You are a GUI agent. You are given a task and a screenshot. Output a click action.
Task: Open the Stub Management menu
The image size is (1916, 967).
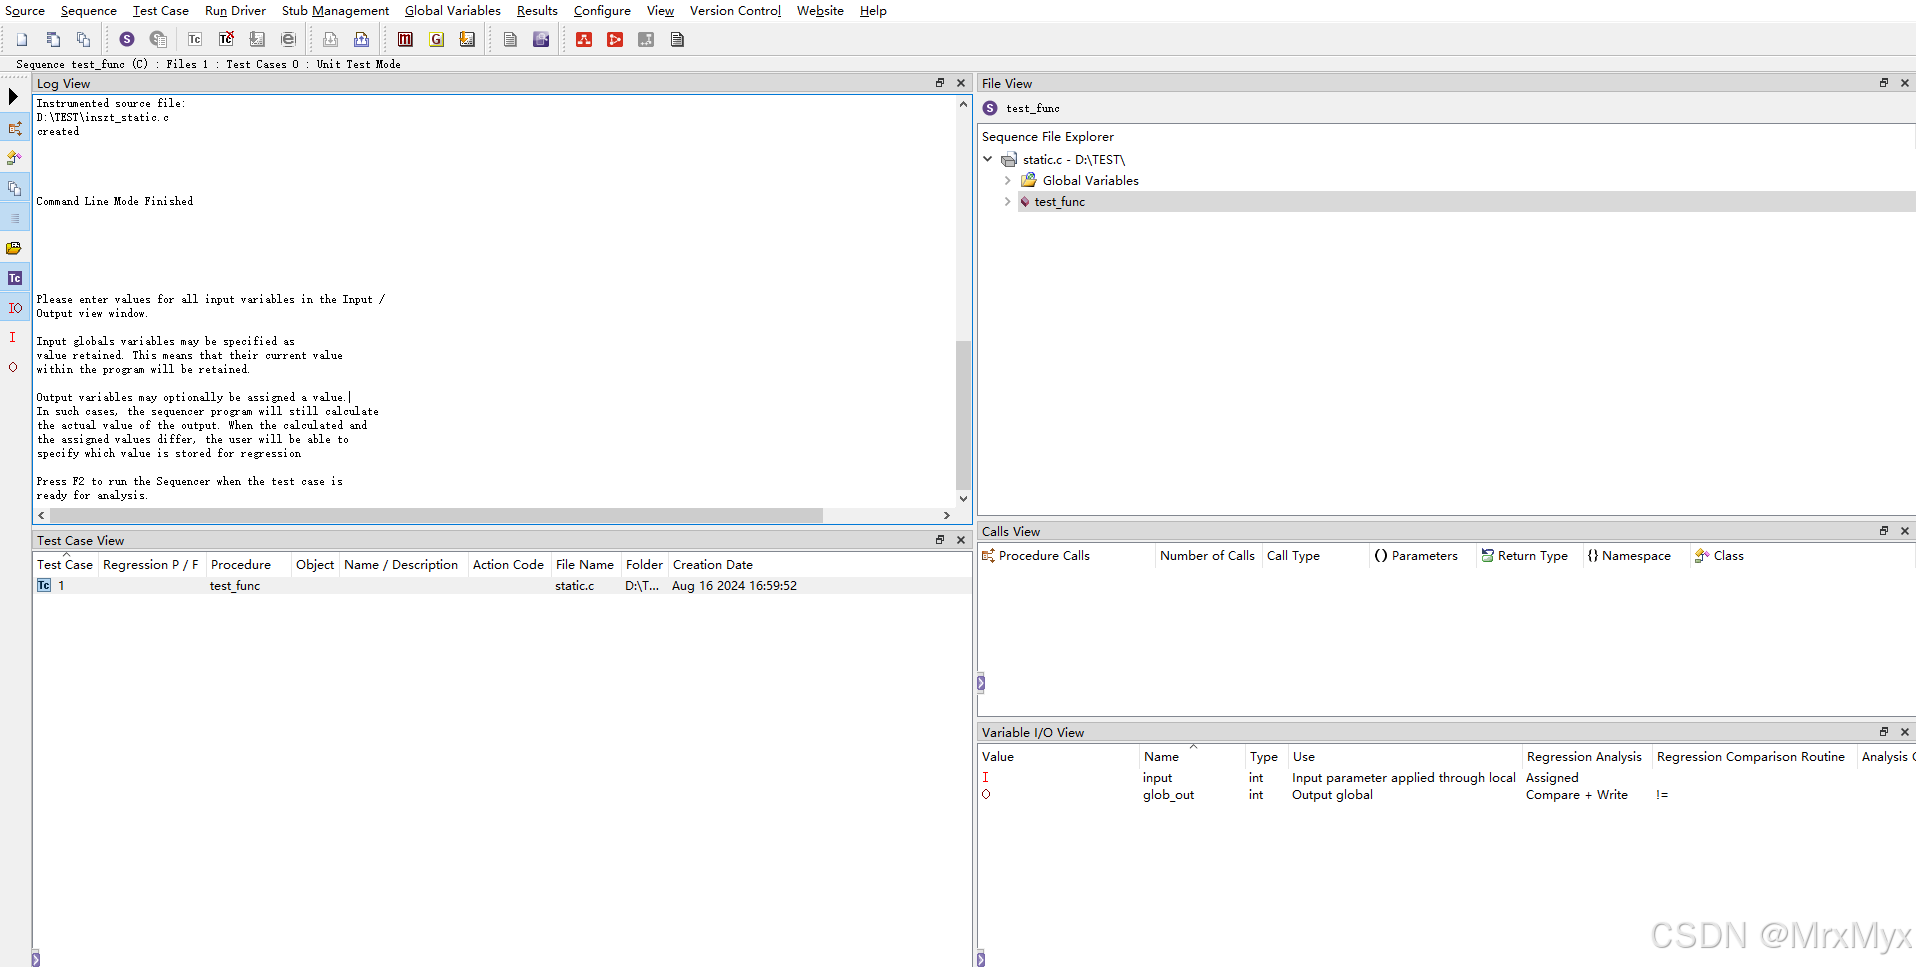pyautogui.click(x=335, y=11)
